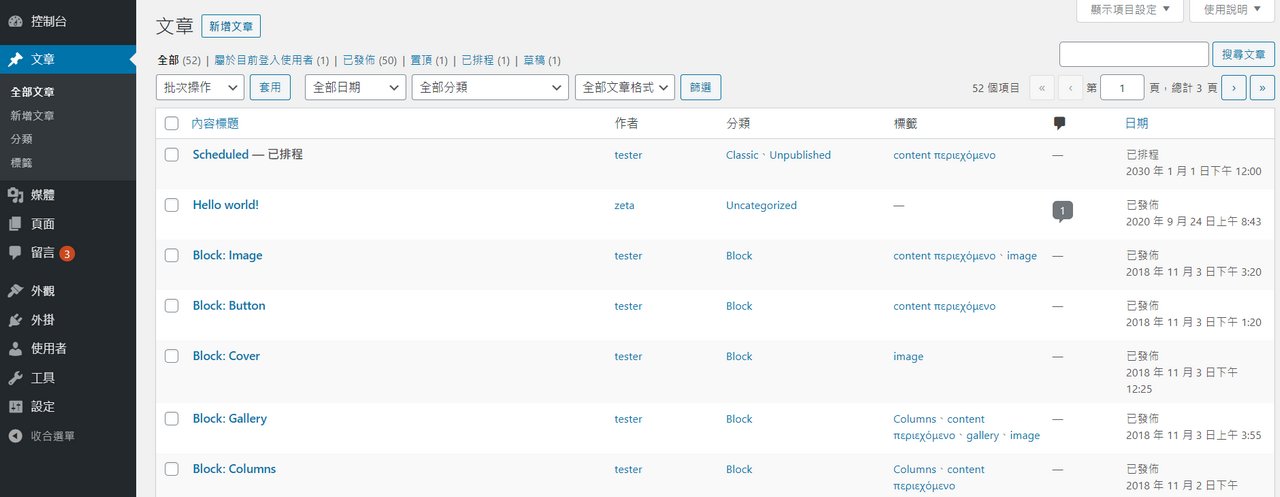Expand the 顯示項目設定 screen options
This screenshot has width=1280, height=497.
pyautogui.click(x=1130, y=10)
